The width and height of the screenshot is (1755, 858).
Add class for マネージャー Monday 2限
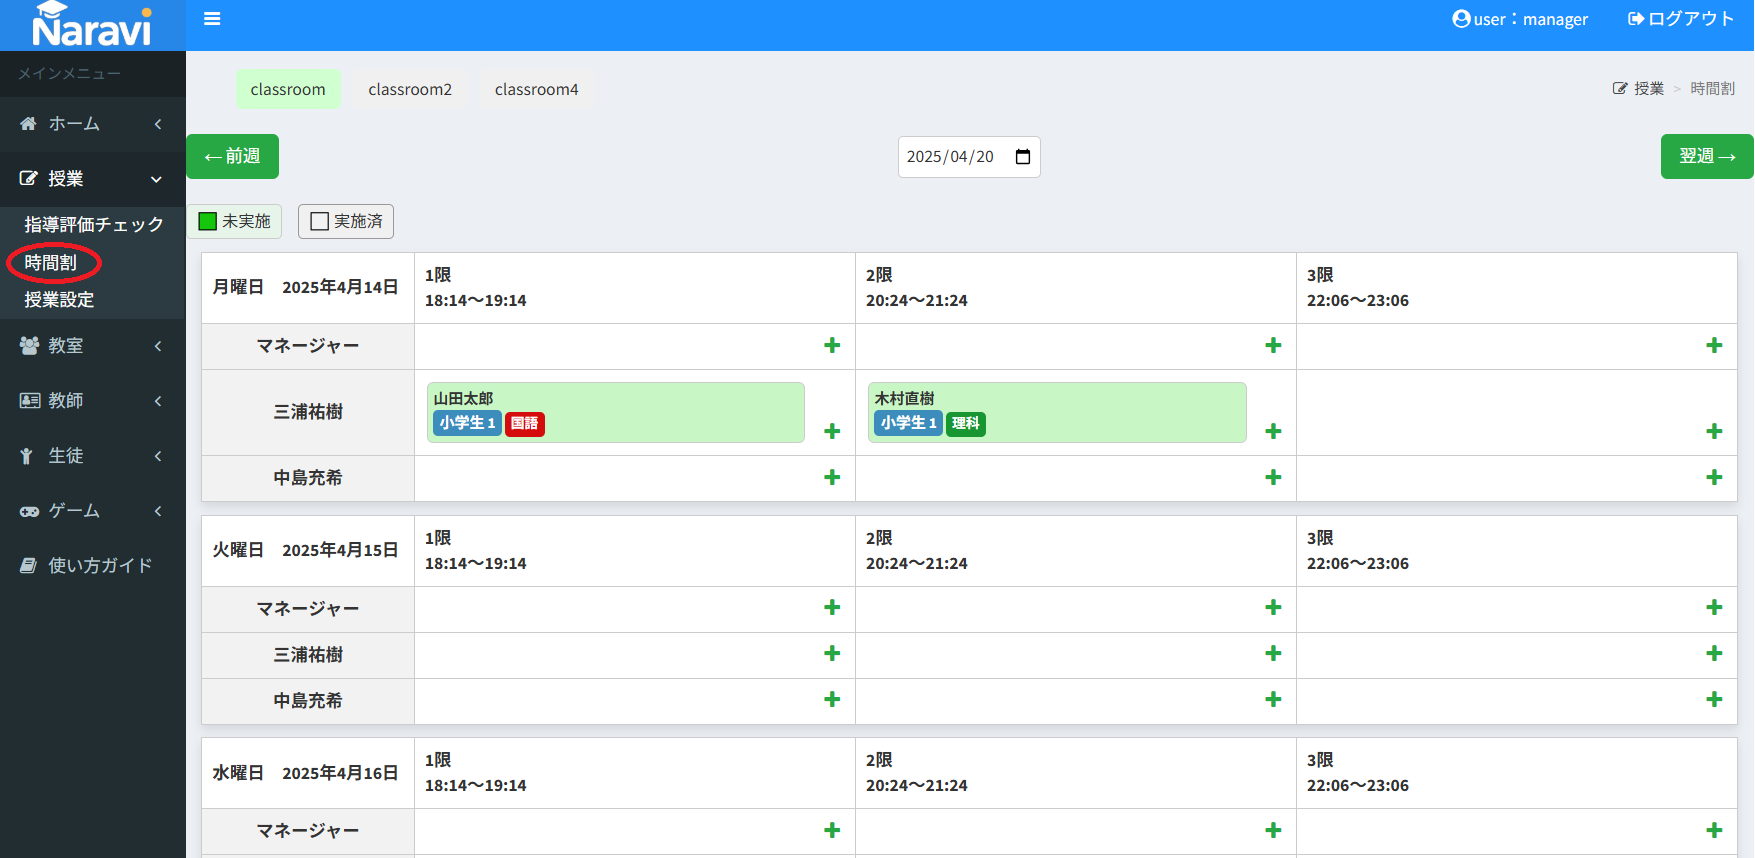coord(1273,345)
